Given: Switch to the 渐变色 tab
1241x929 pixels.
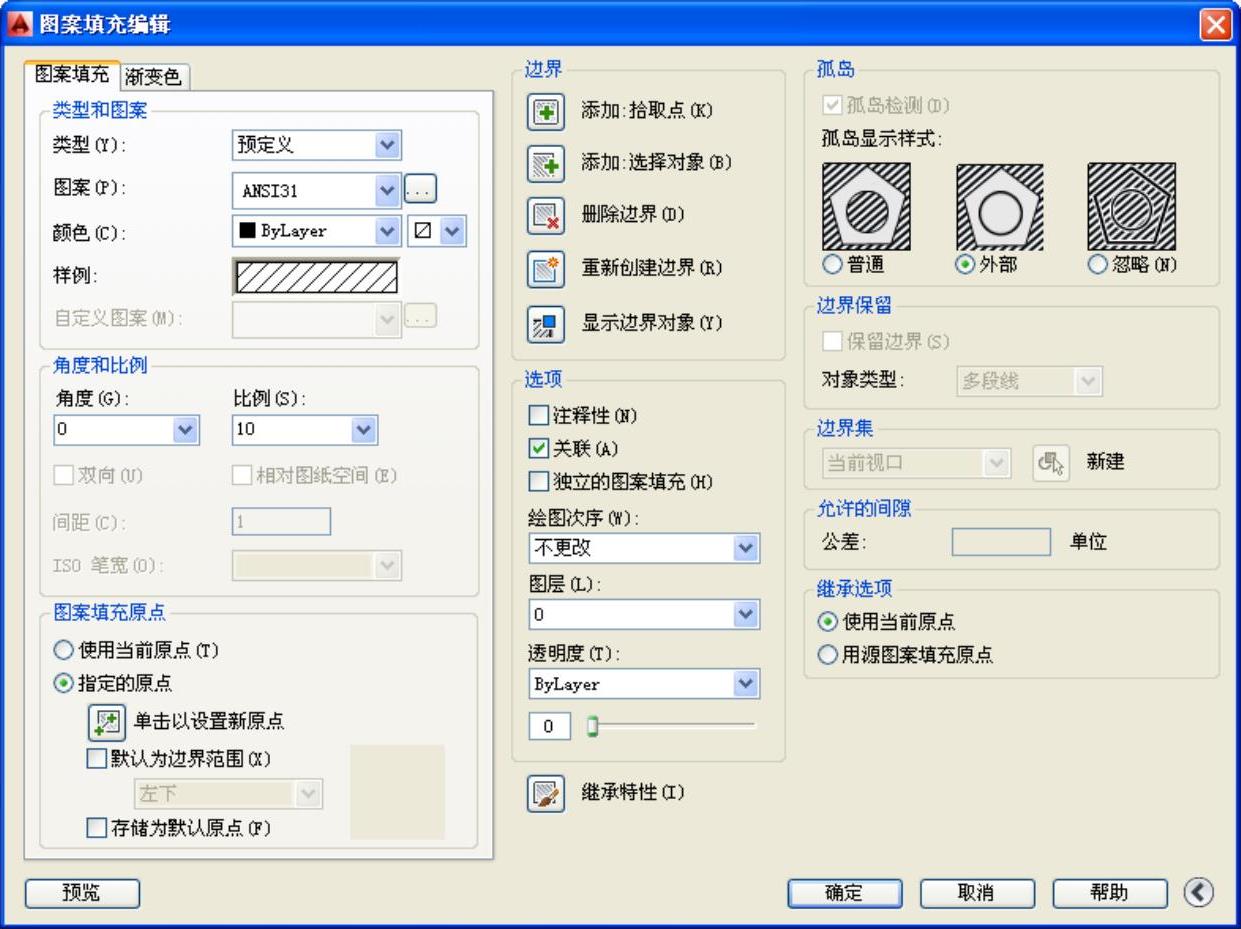Looking at the screenshot, I should point(154,77).
